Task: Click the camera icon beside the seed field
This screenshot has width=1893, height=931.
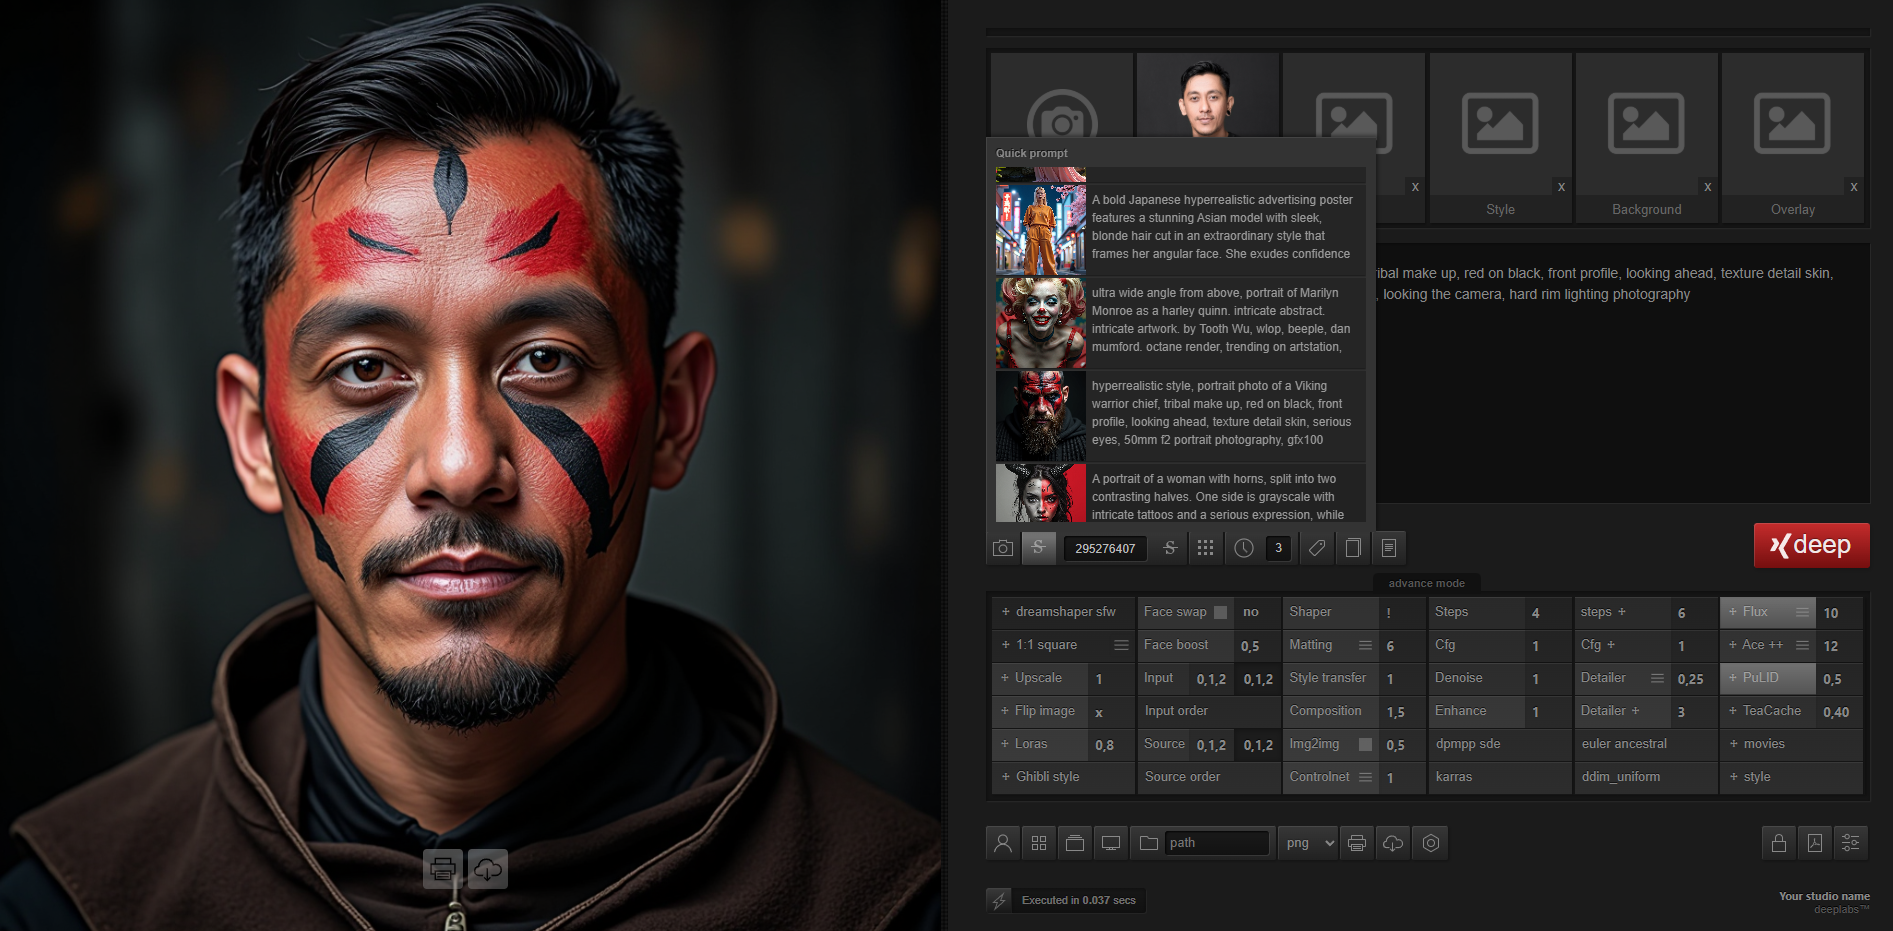Action: tap(1003, 548)
